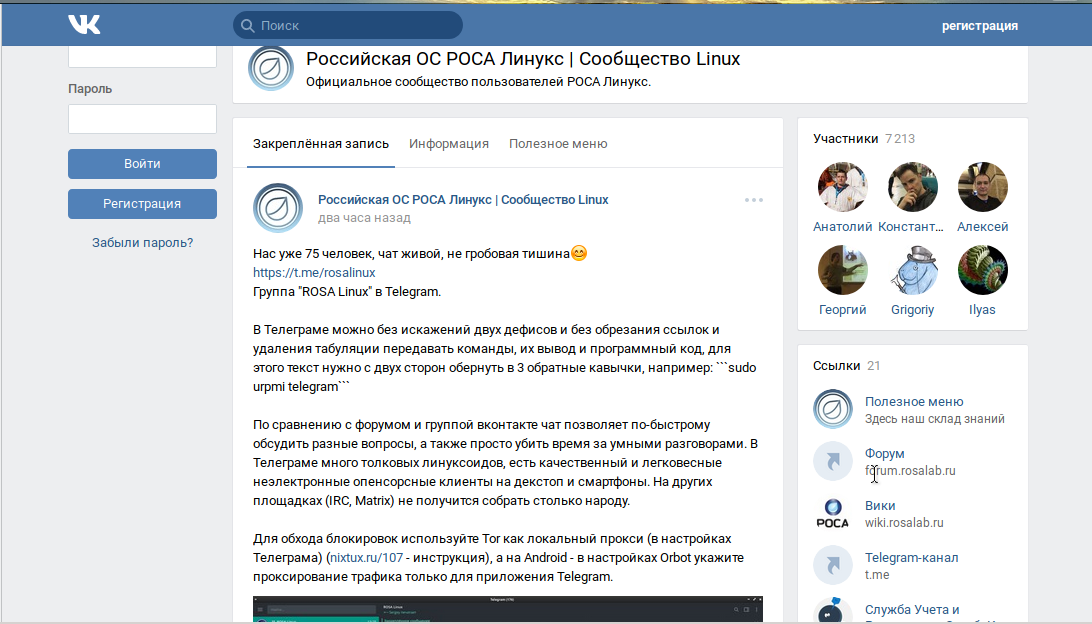
Task: Open the nixtux.ru/107 instruction link
Action: click(x=366, y=557)
